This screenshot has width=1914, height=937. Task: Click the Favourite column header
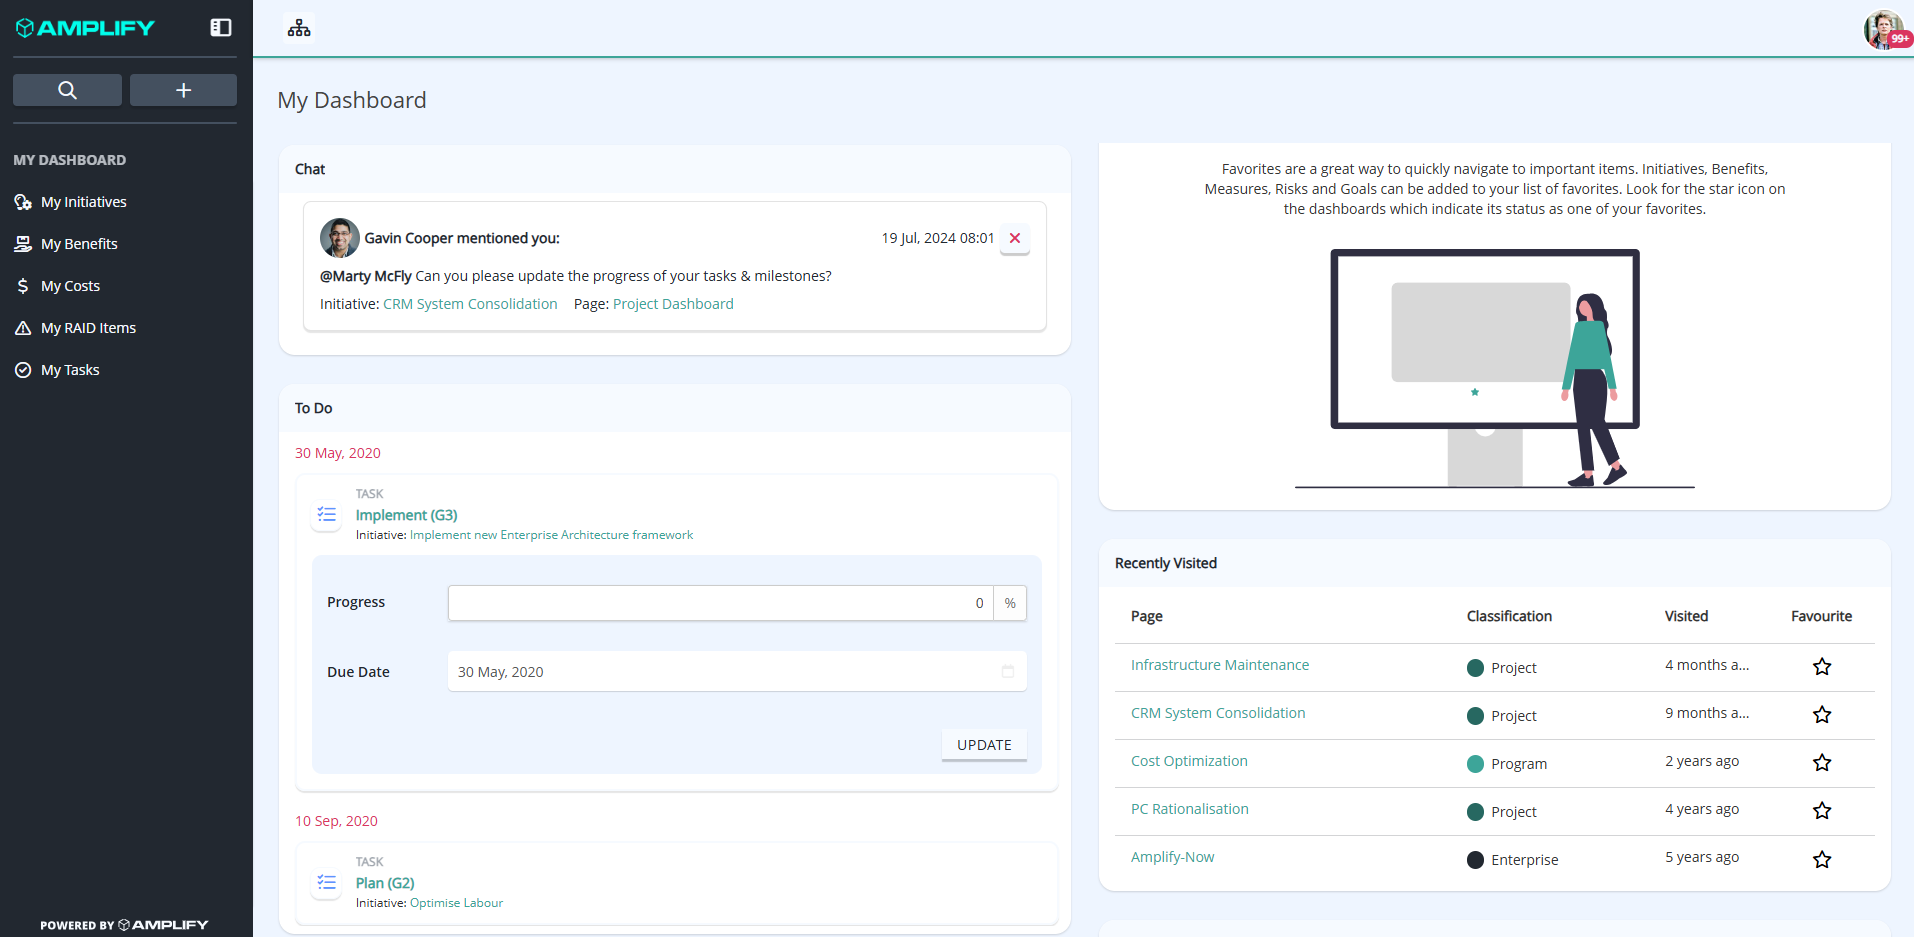tap(1821, 616)
